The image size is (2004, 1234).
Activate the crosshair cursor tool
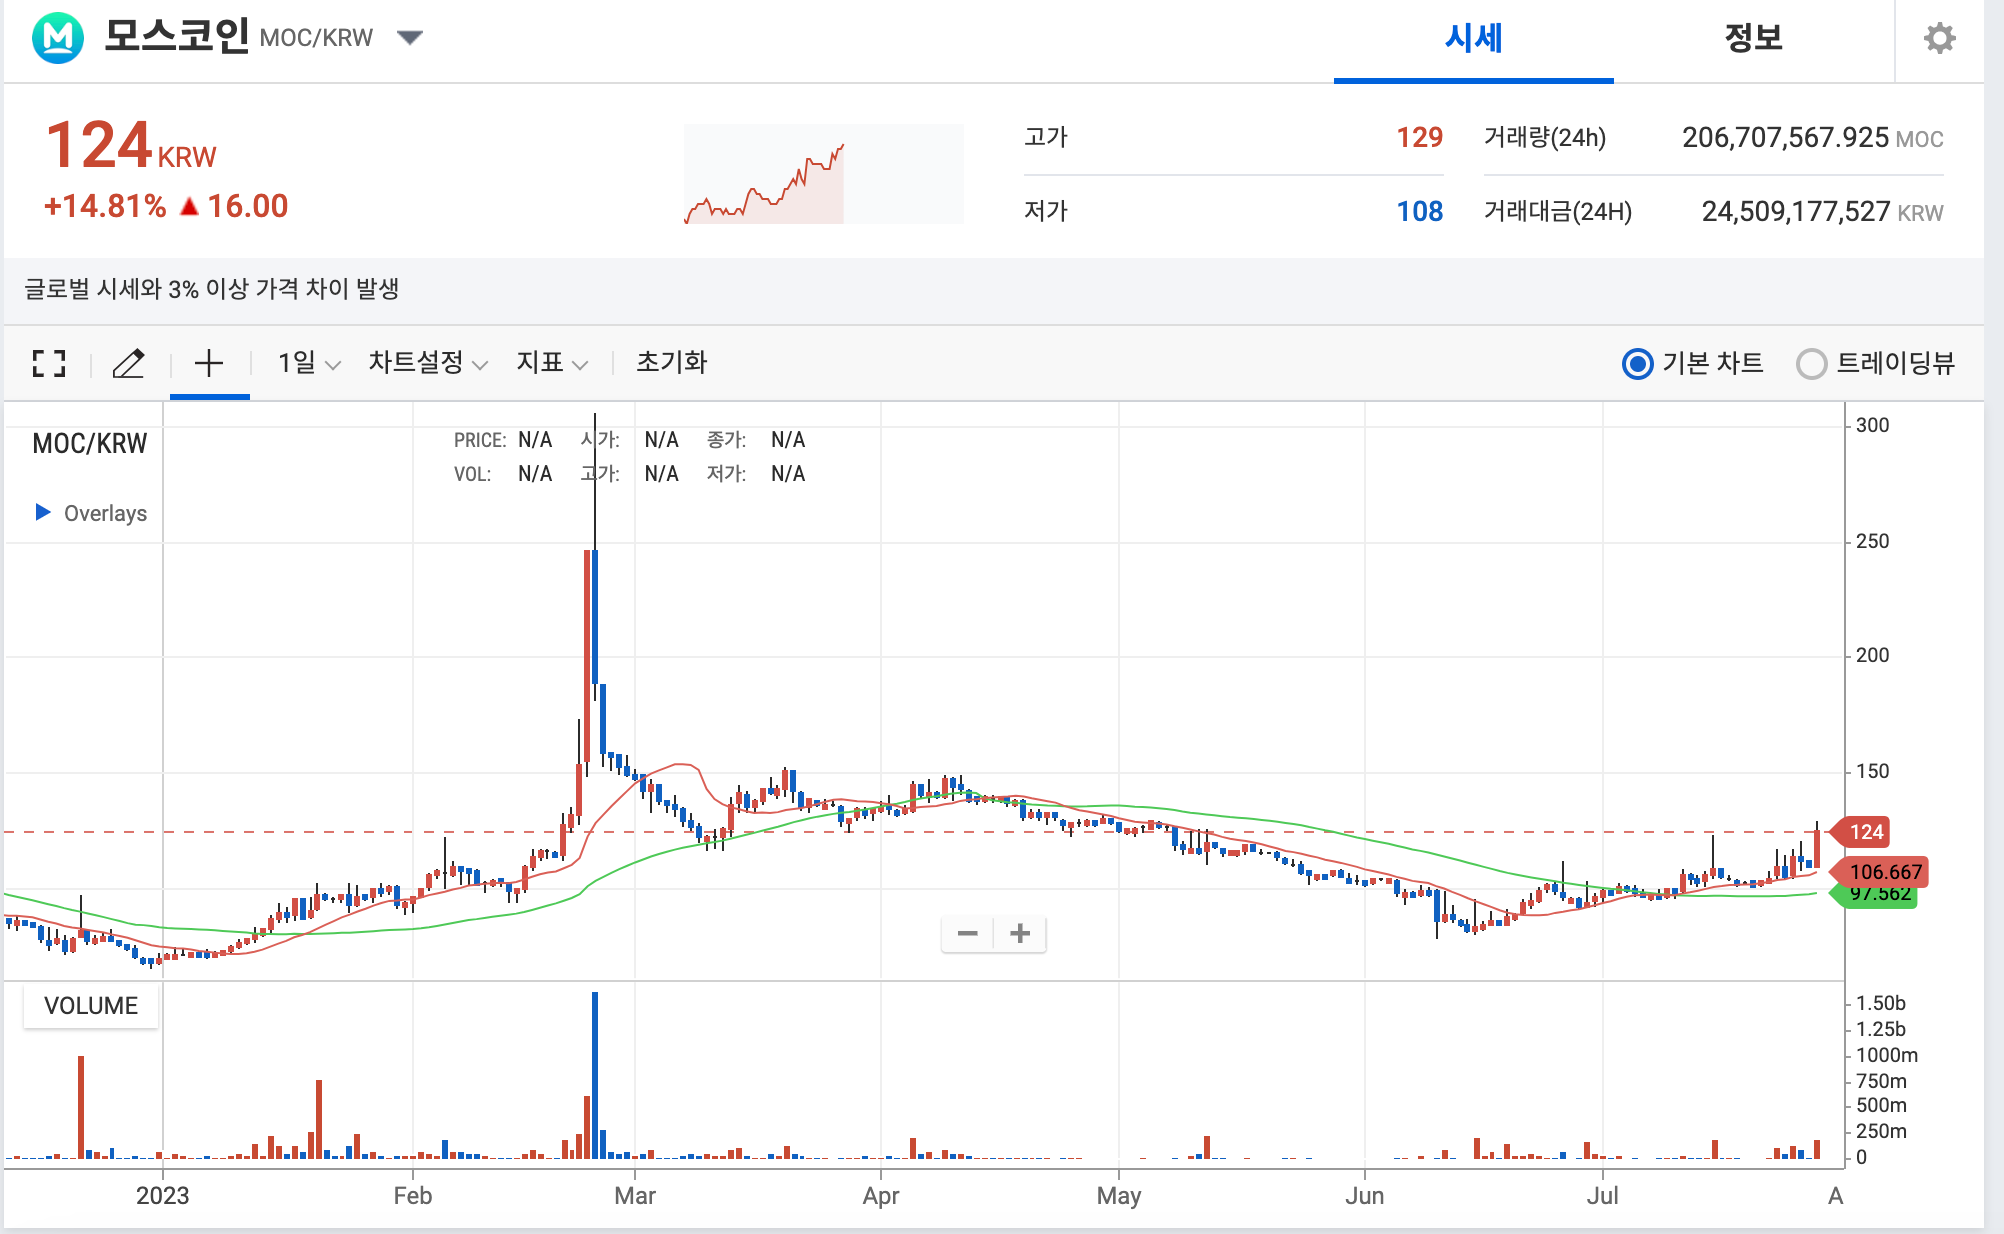208,363
